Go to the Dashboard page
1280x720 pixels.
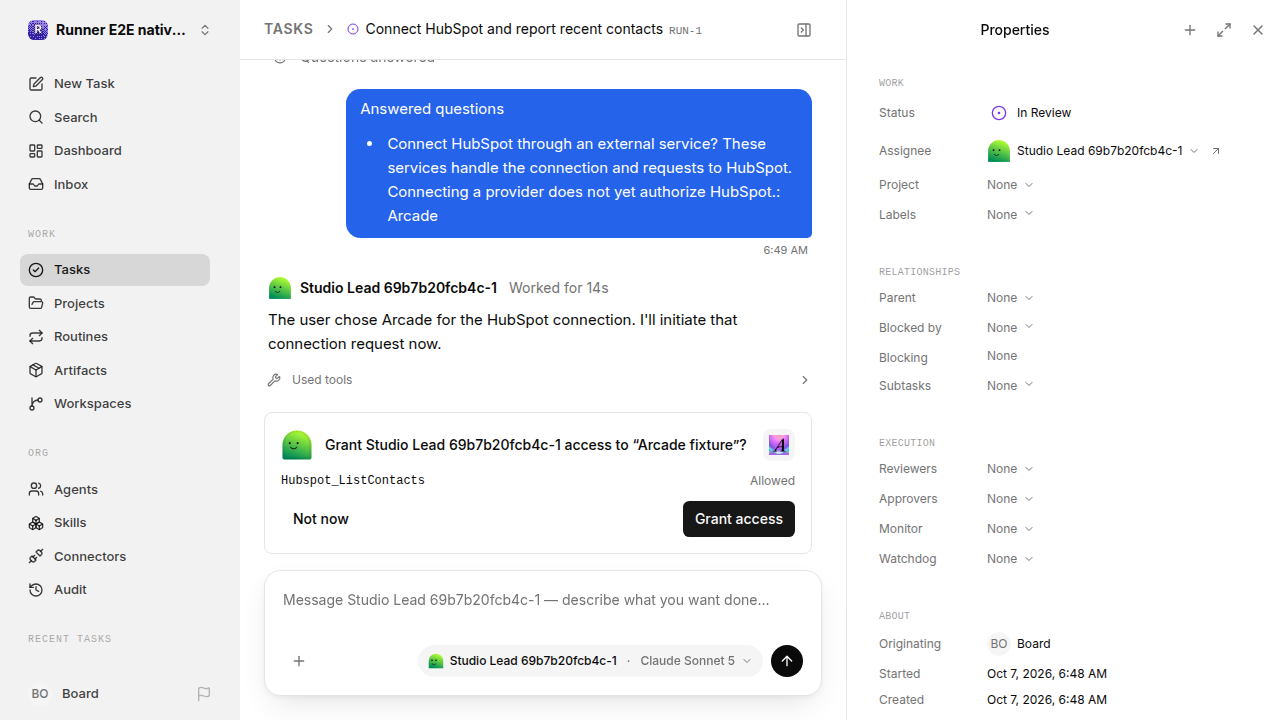pyautogui.click(x=115, y=151)
